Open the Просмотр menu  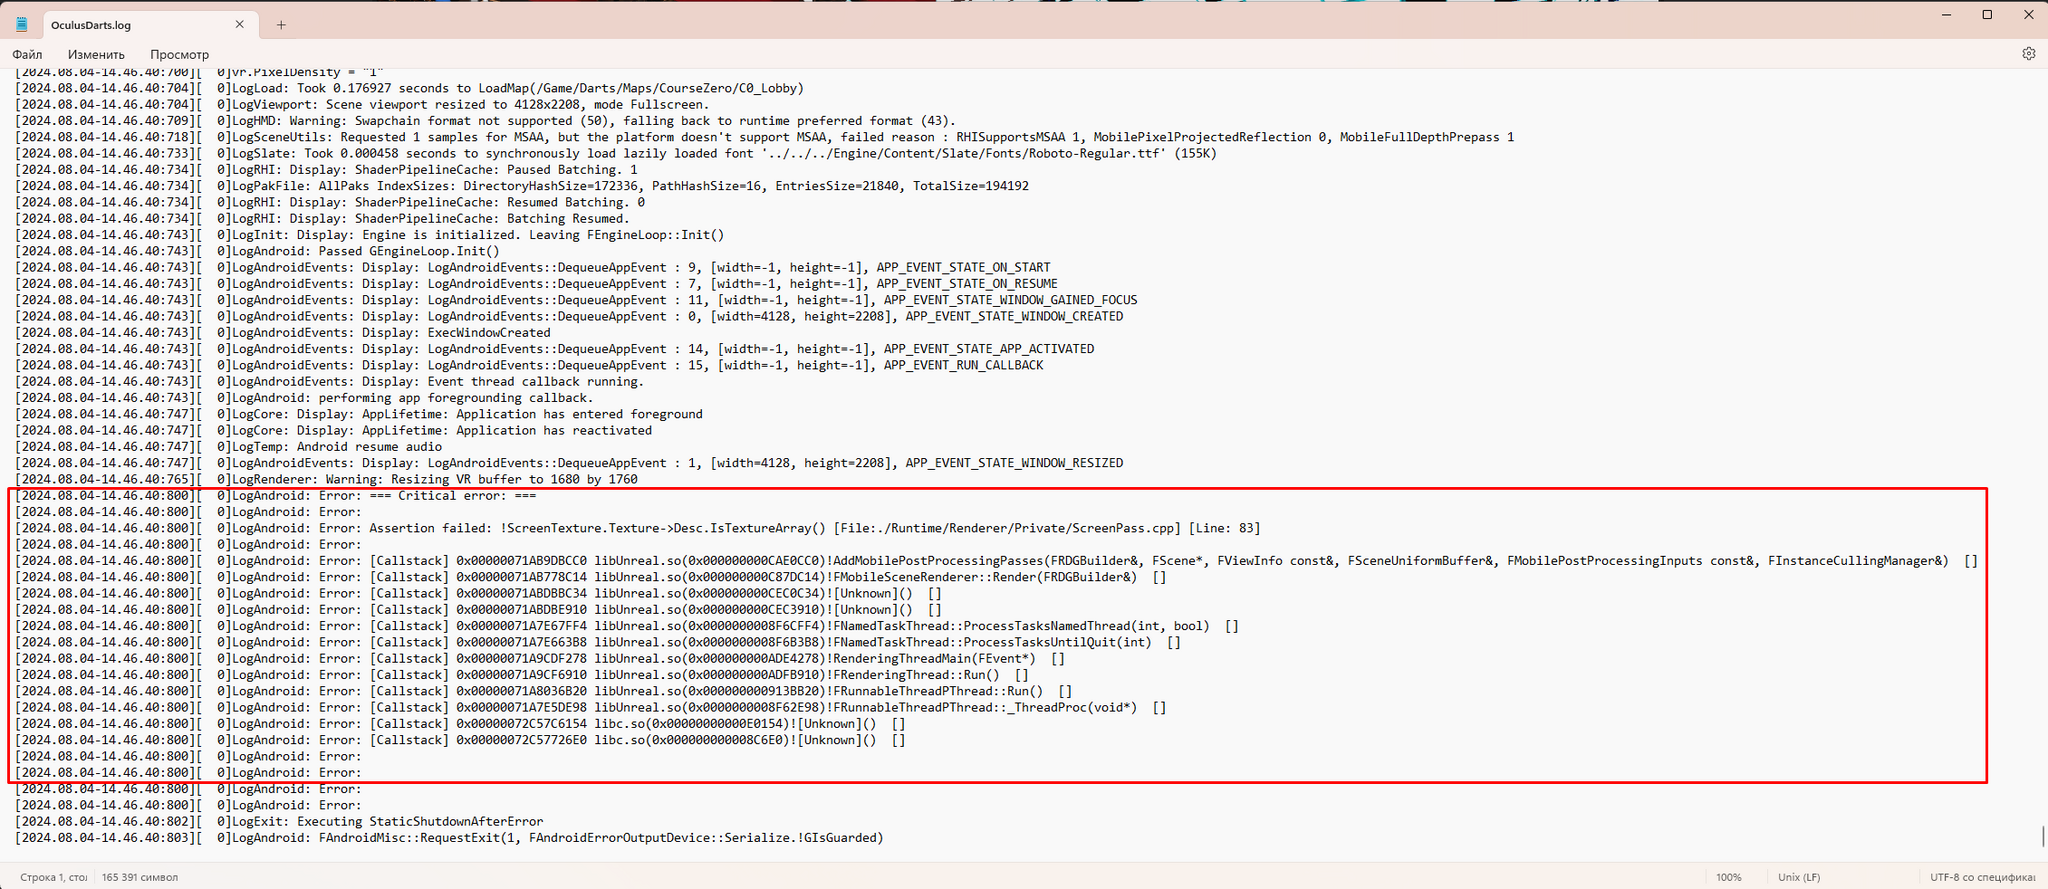(x=179, y=54)
